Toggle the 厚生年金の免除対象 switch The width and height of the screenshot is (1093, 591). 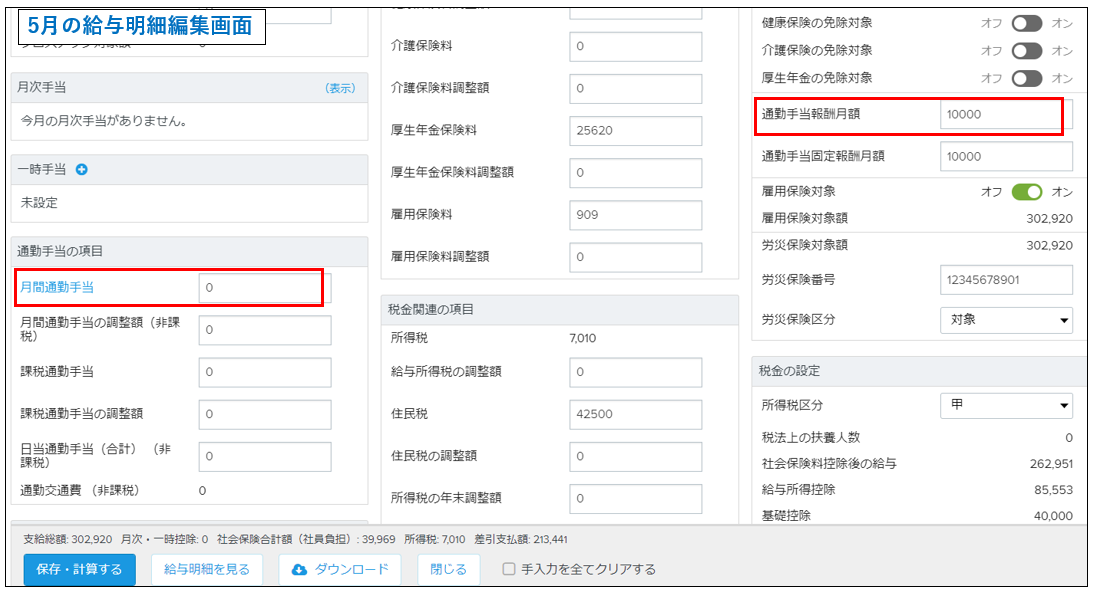pyautogui.click(x=1026, y=78)
